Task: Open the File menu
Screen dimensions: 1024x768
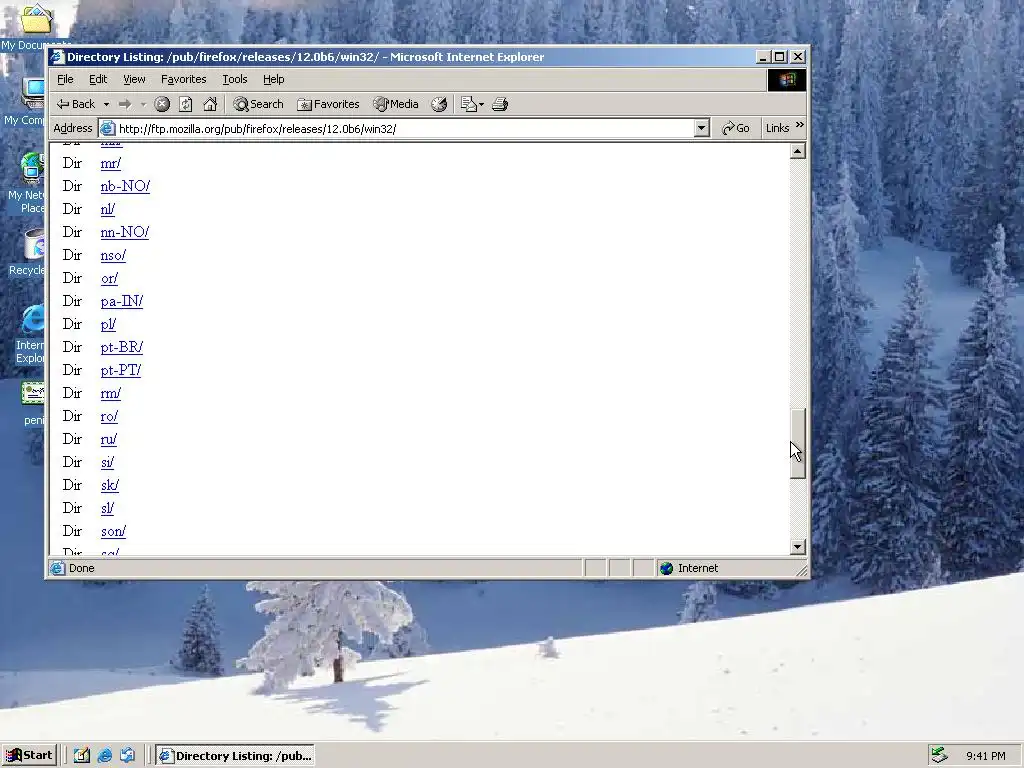Action: [65, 79]
